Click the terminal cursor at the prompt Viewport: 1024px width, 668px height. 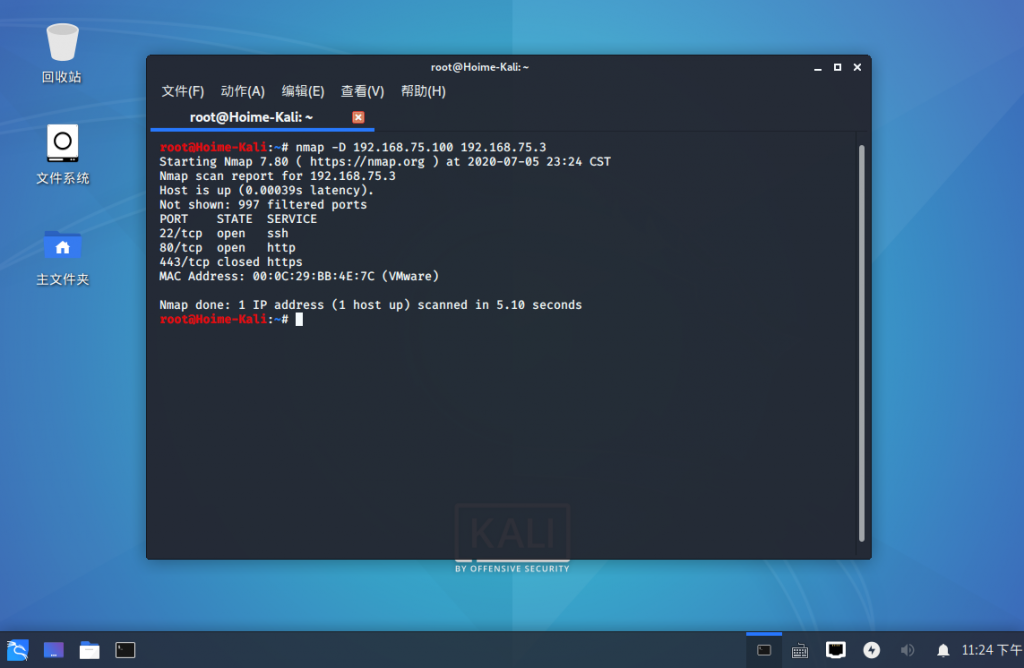(x=299, y=319)
